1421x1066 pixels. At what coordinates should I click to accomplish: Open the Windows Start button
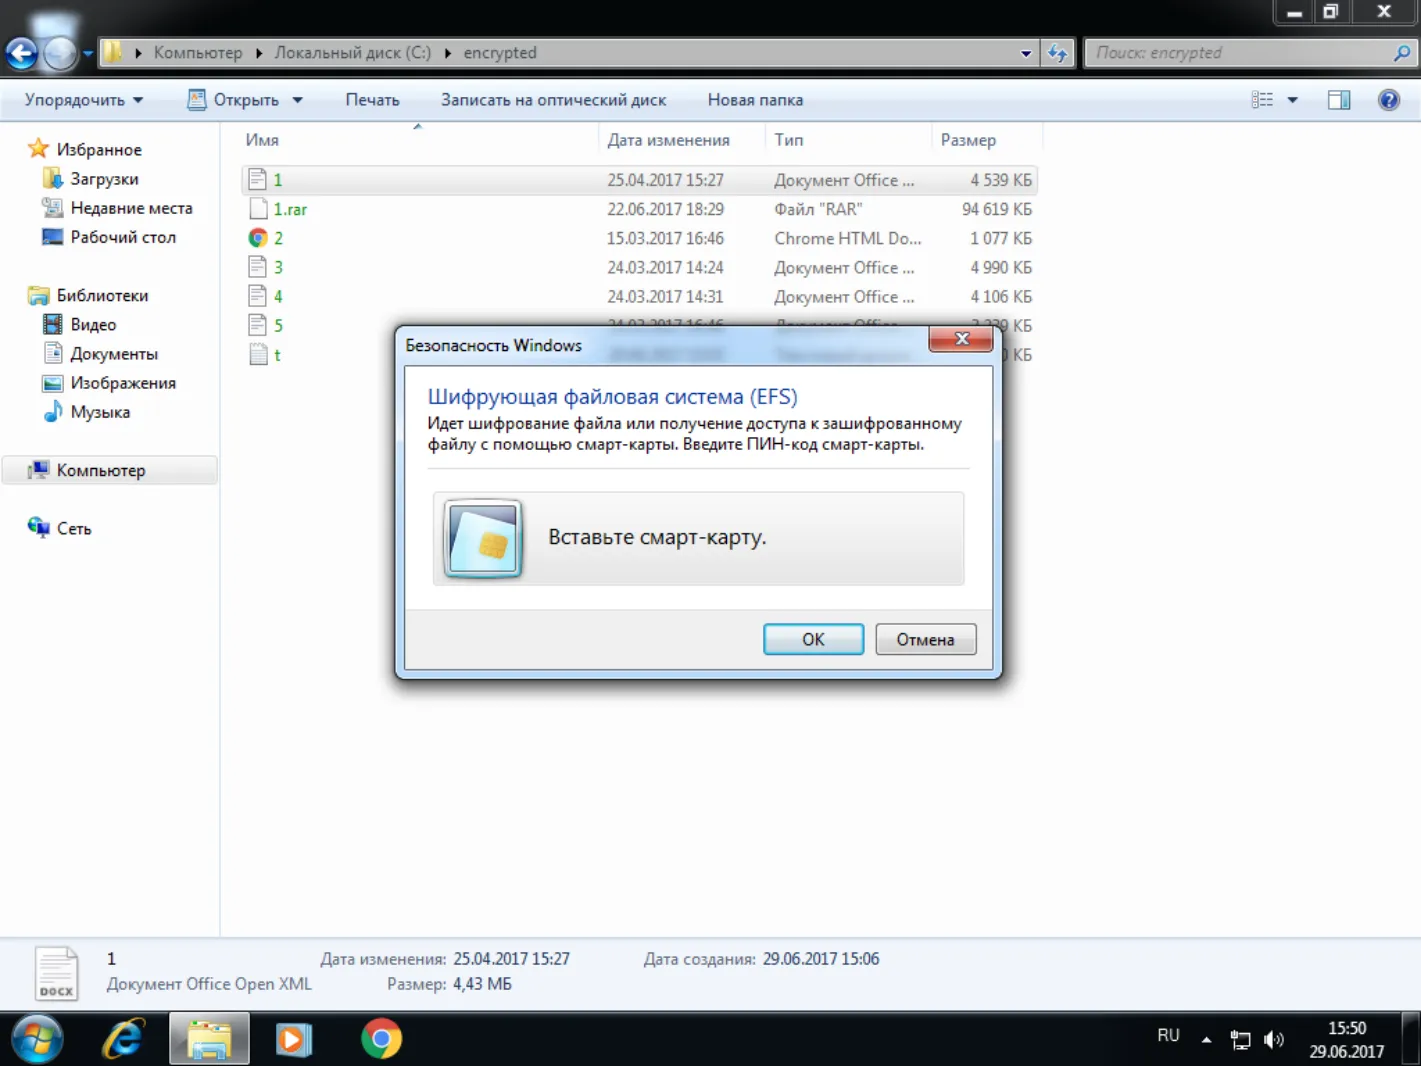37,1039
